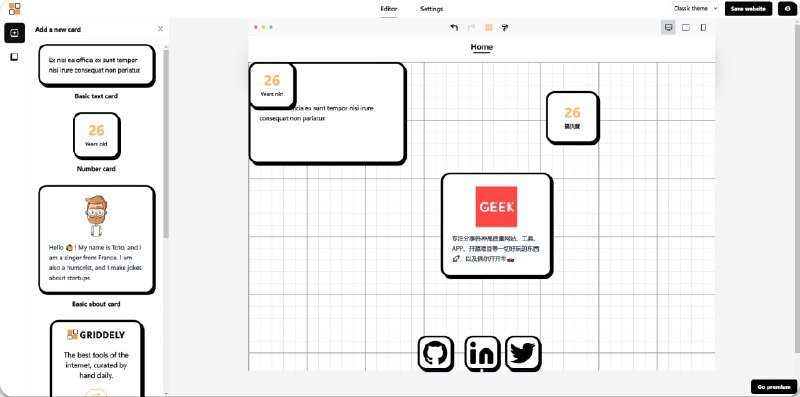Click the Save website button
Viewport: 800px width, 397px height.
coord(748,9)
